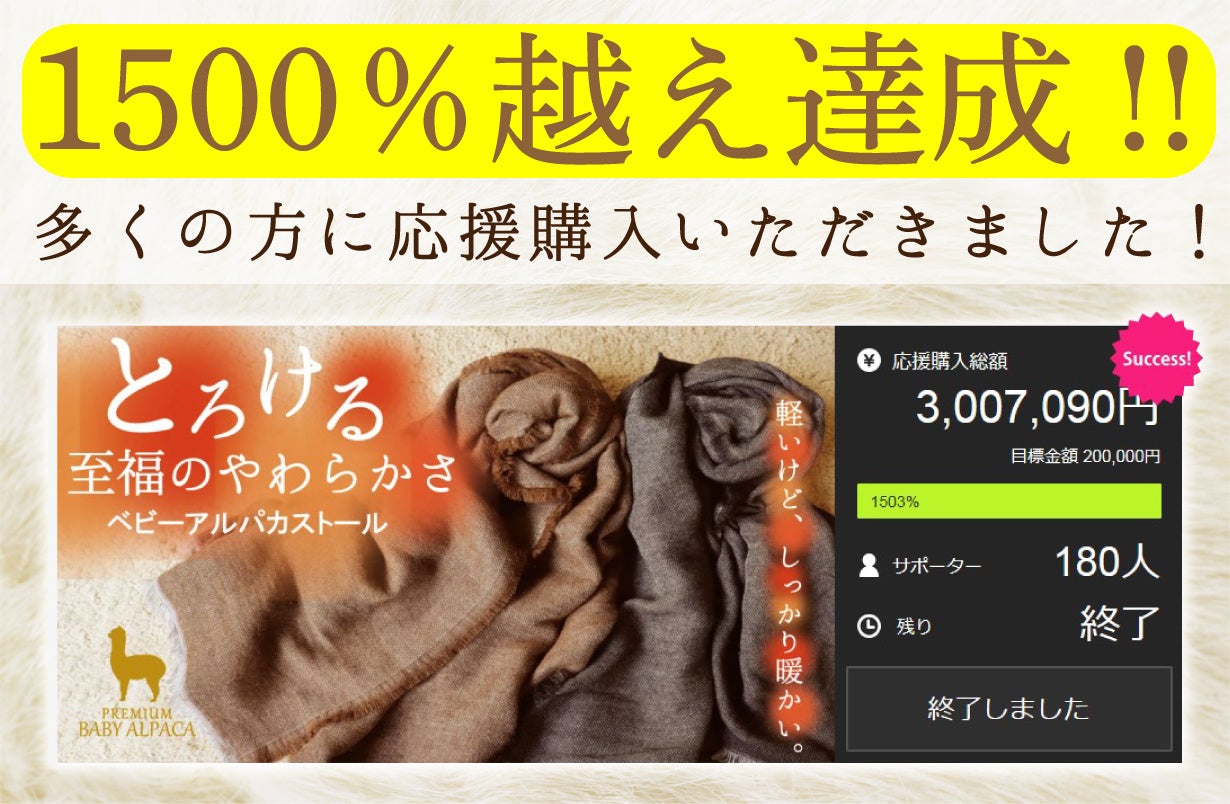The width and height of the screenshot is (1230, 804).
Task: Click the 目標金額 200,000円 text
Action: click(1085, 456)
